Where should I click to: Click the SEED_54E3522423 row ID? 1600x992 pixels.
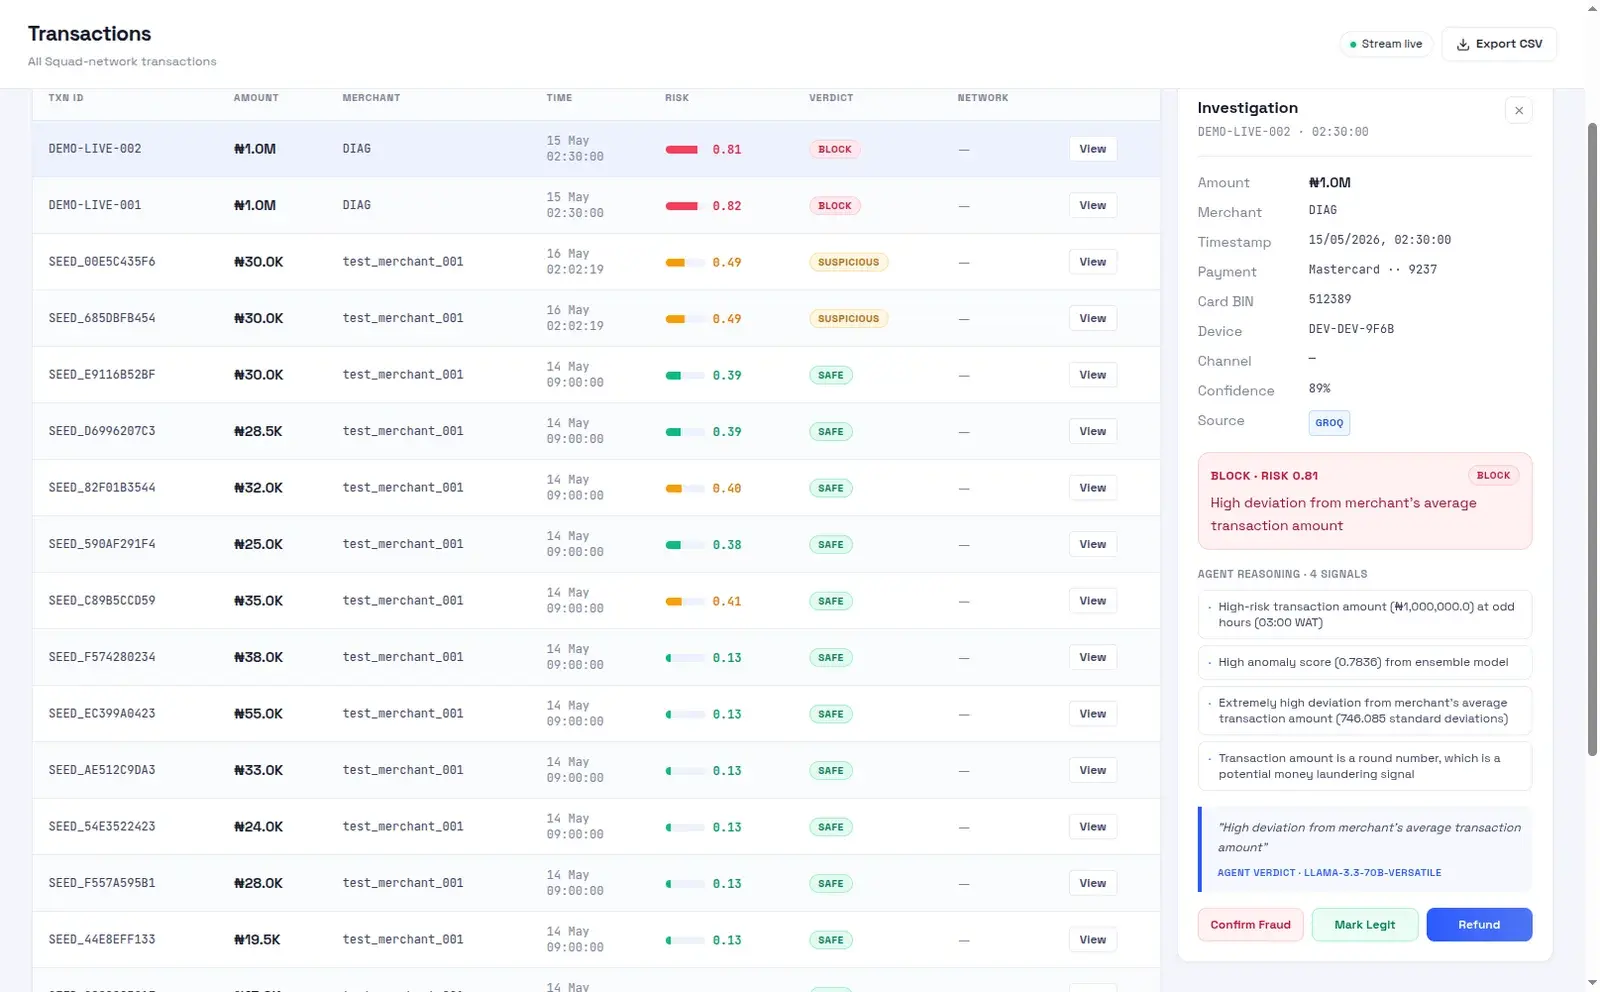(102, 827)
